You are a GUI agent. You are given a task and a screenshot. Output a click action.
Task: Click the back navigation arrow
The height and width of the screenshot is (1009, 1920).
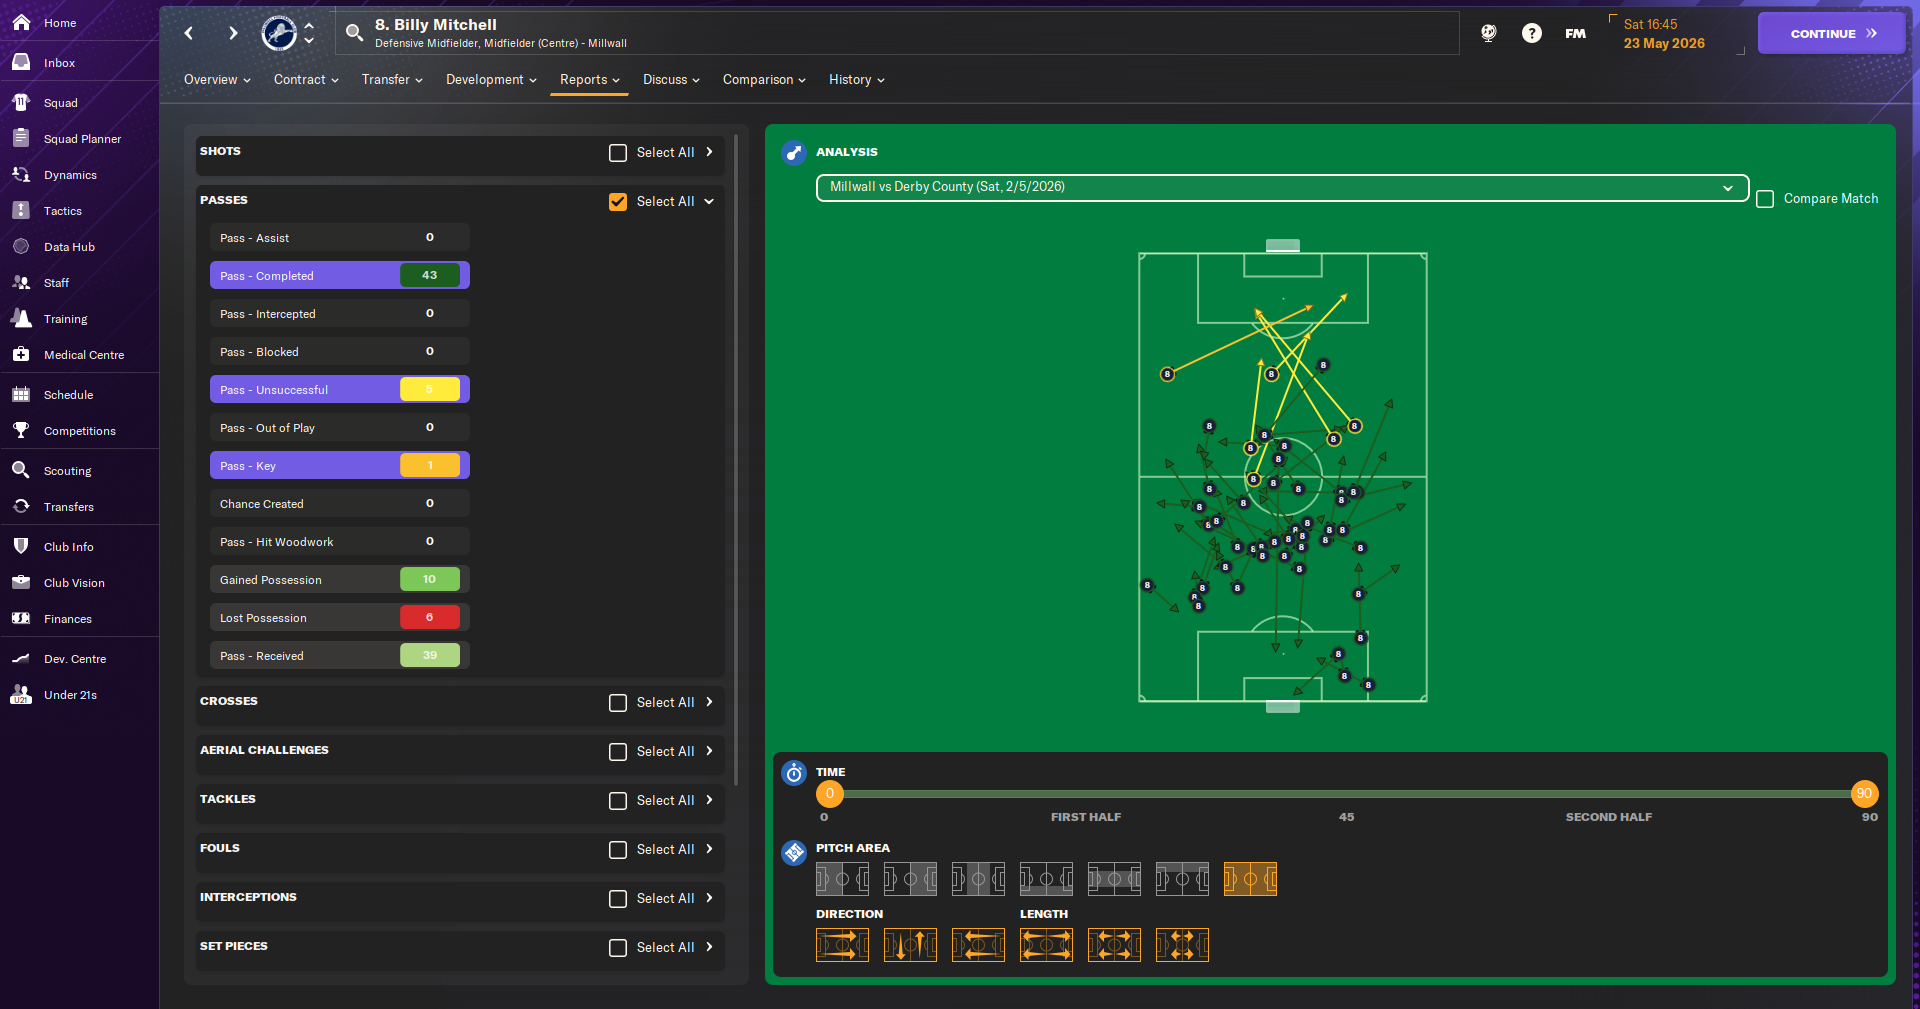[189, 33]
